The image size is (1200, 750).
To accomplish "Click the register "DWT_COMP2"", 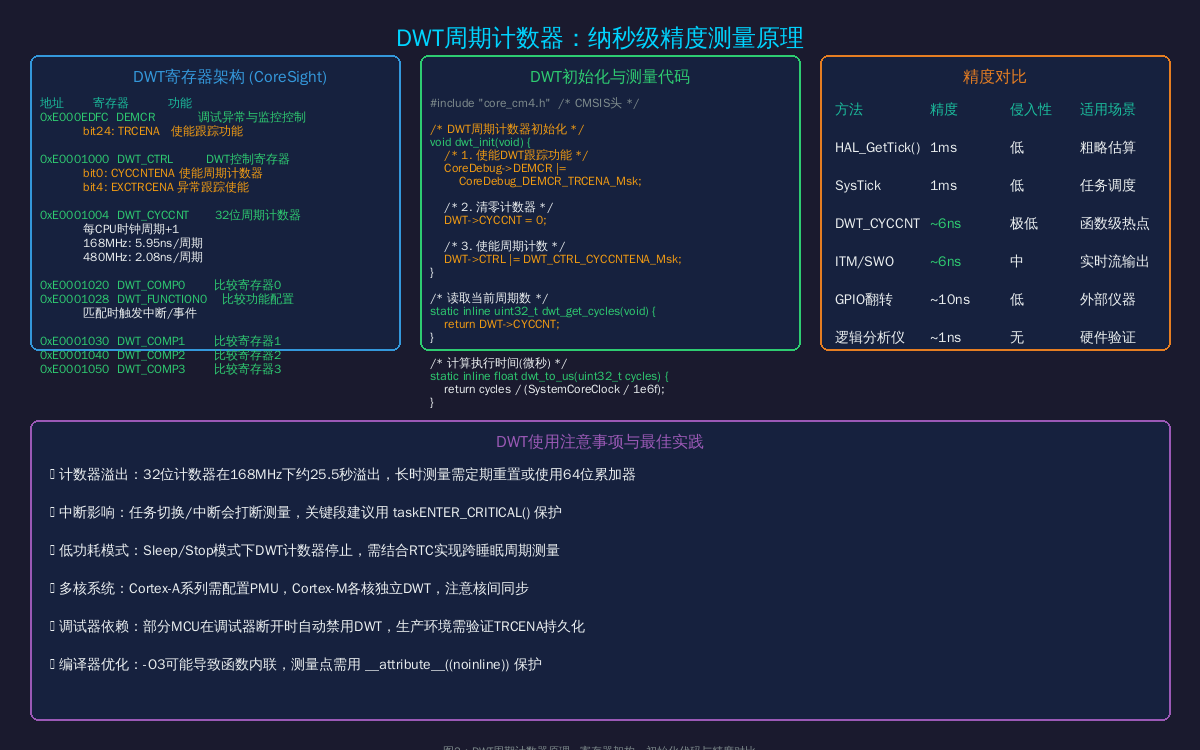I will (x=151, y=355).
